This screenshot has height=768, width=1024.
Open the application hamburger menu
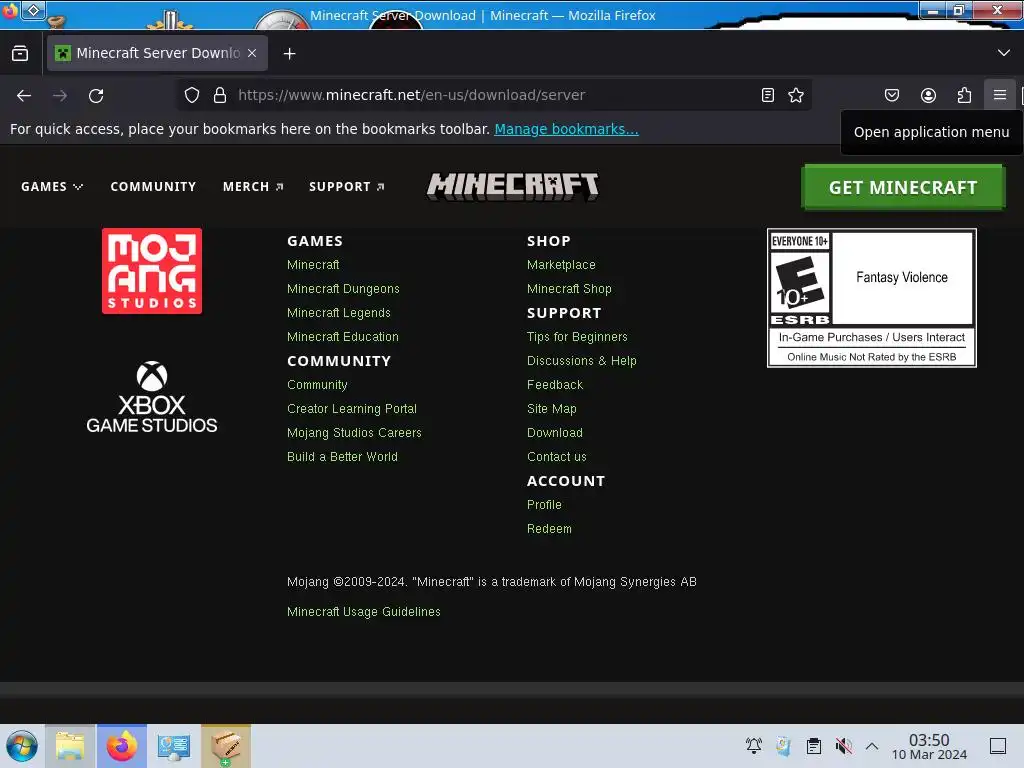tap(999, 95)
